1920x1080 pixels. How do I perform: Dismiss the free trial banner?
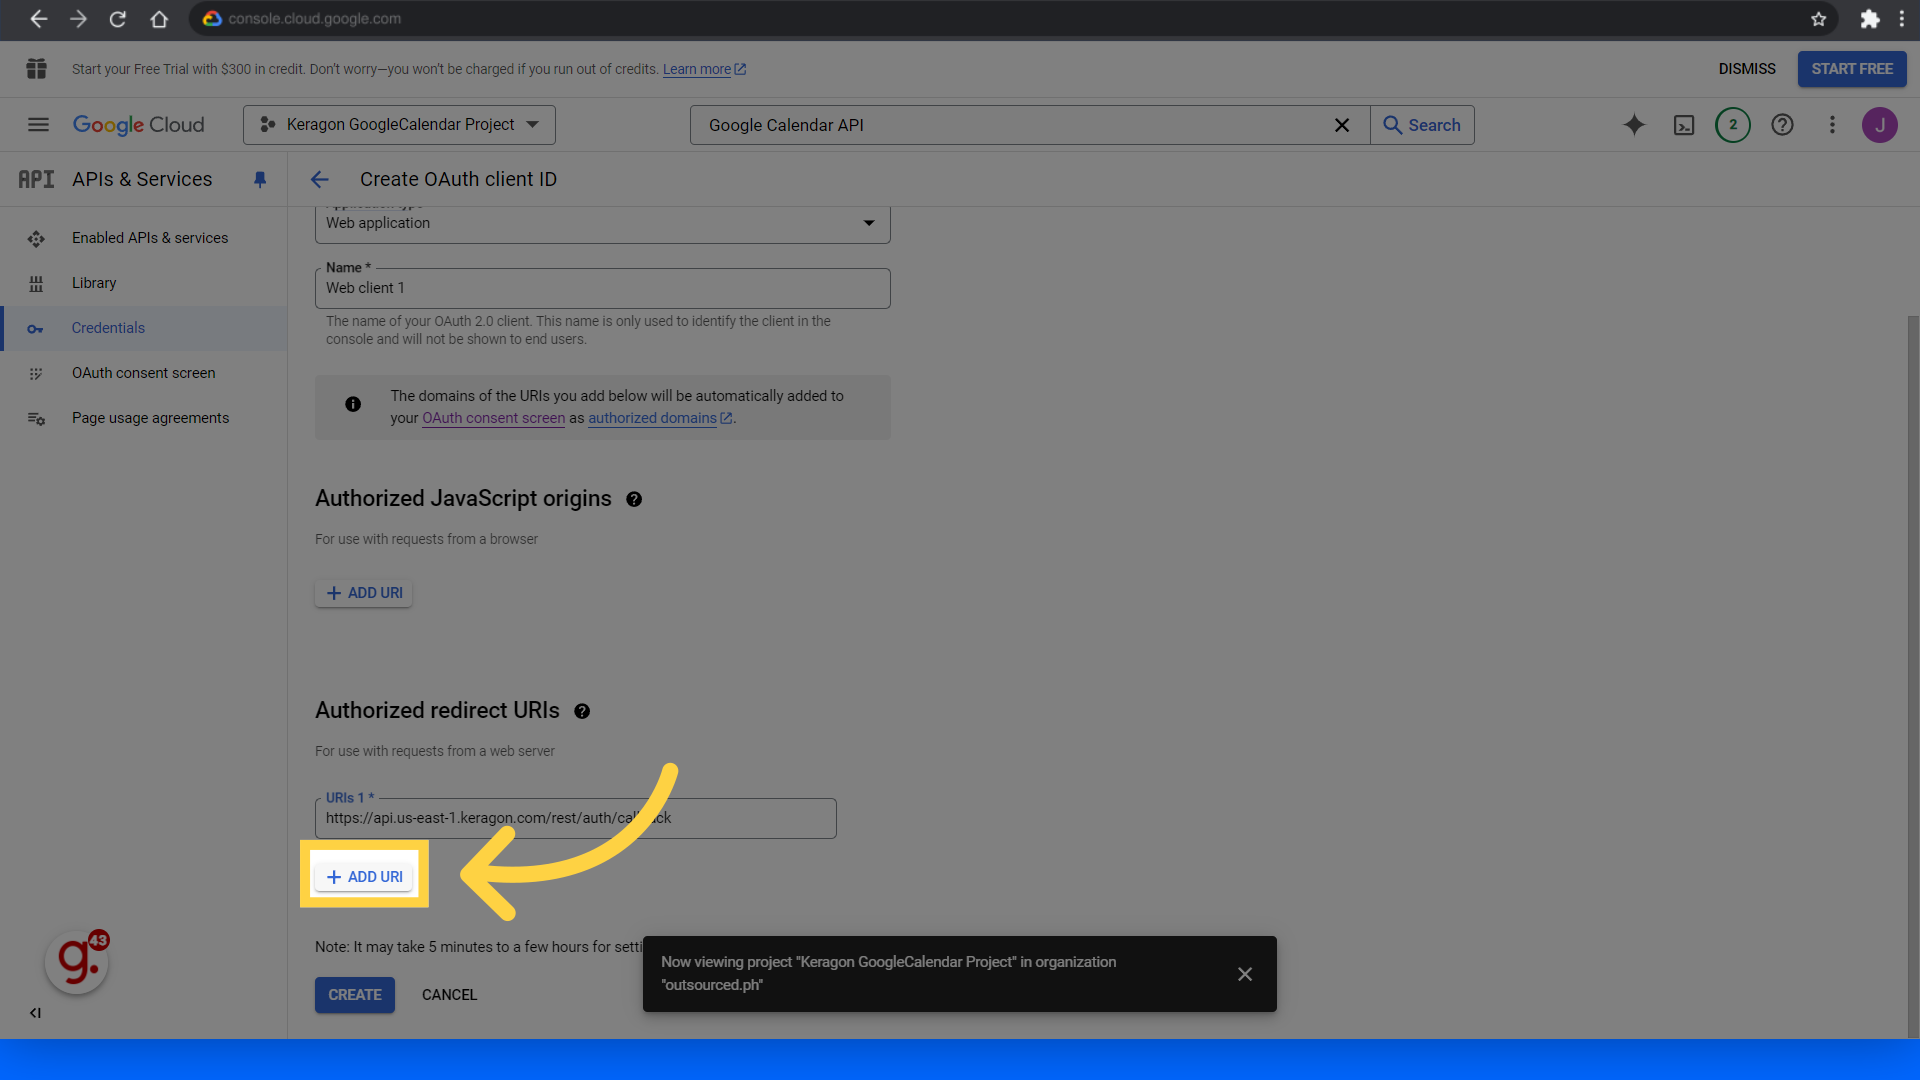1747,69
